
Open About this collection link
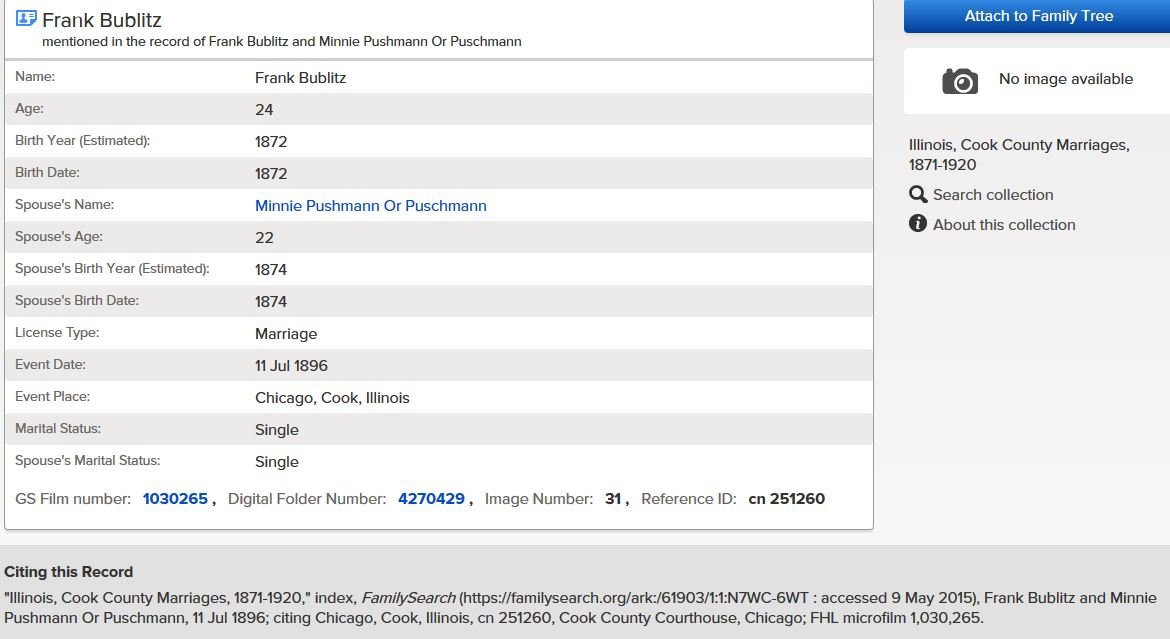point(1004,225)
